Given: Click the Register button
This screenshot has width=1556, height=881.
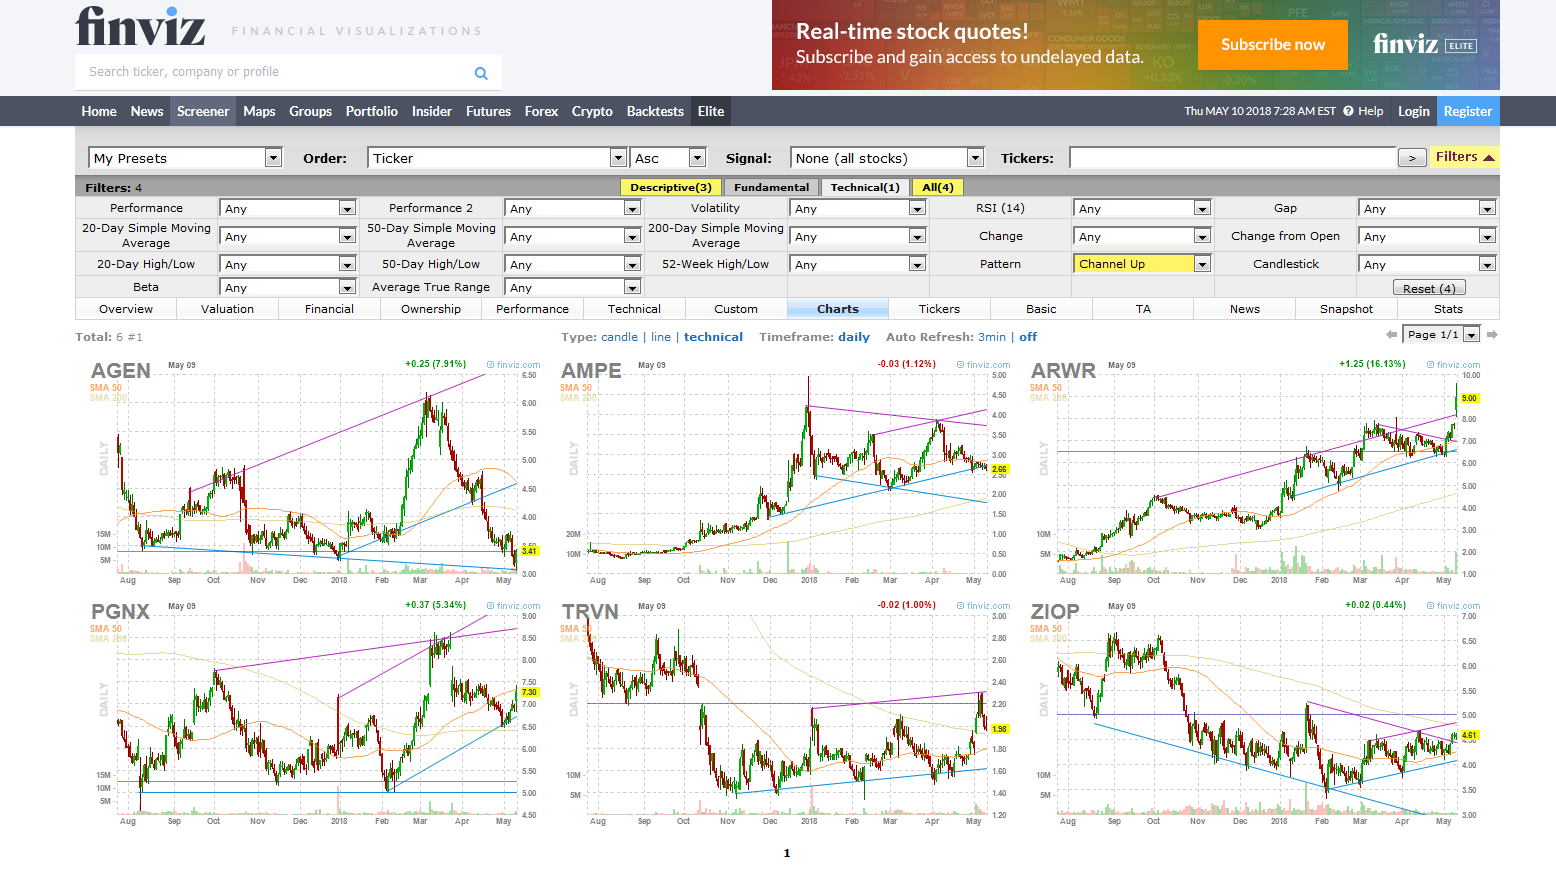Looking at the screenshot, I should pyautogui.click(x=1468, y=111).
